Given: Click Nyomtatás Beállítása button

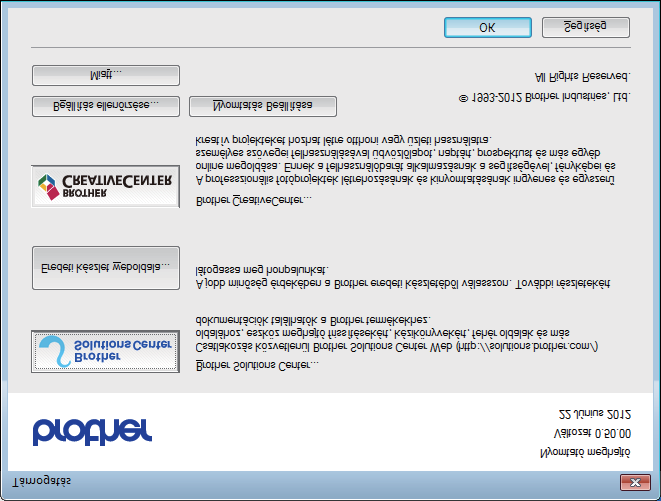Looking at the screenshot, I should click(x=263, y=106).
